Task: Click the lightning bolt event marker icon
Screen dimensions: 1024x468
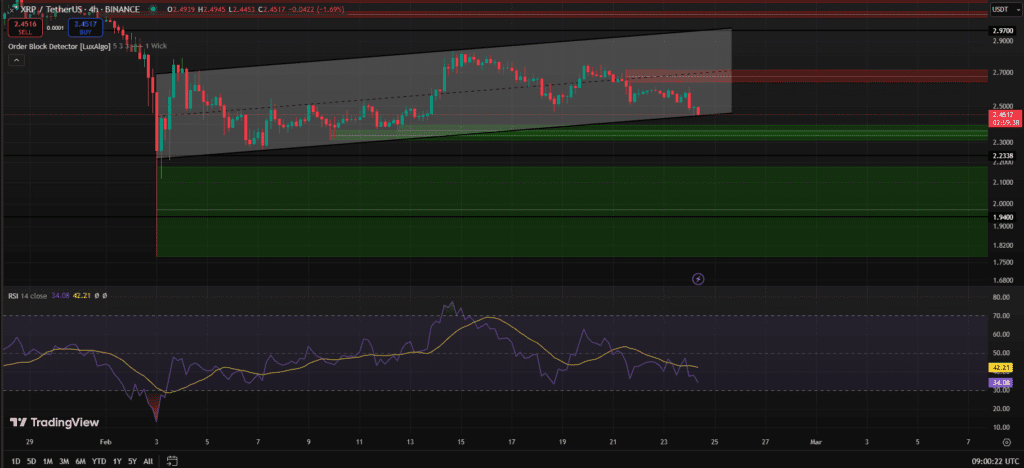Action: [698, 278]
